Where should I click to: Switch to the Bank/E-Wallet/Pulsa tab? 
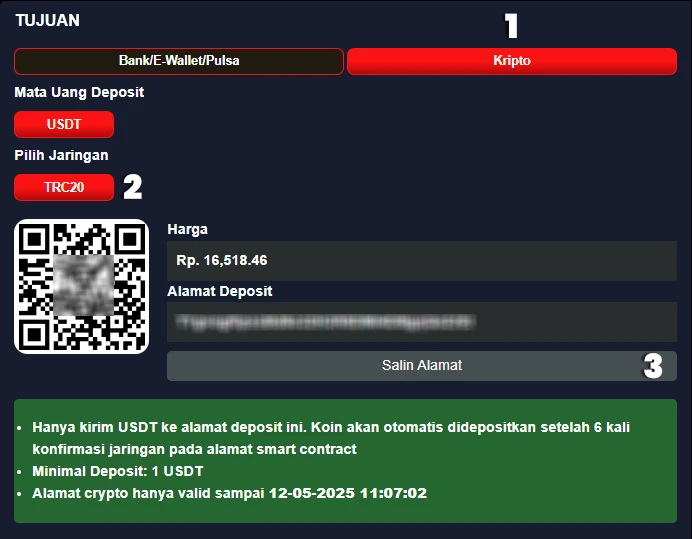179,61
